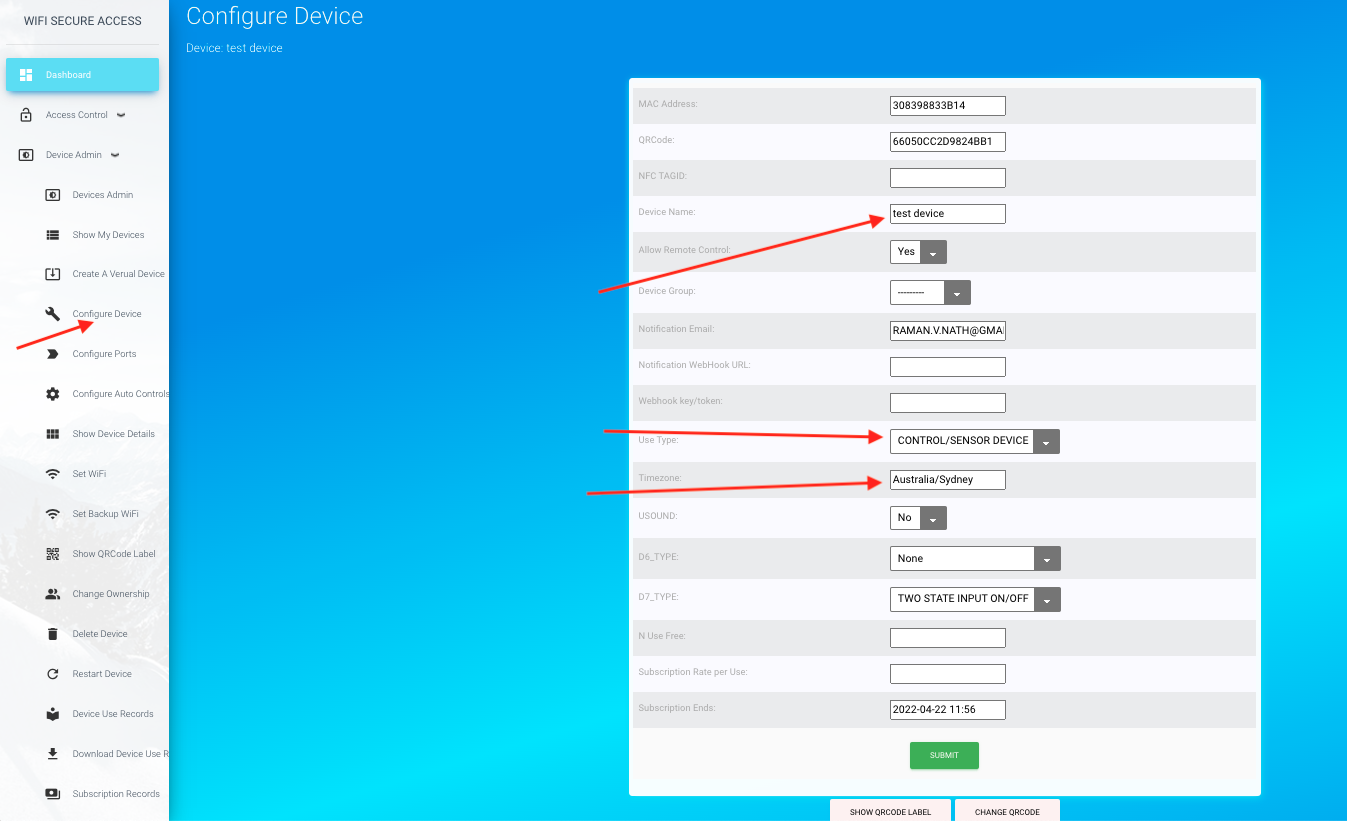
Task: Open the USOUND dropdown
Action: point(918,518)
